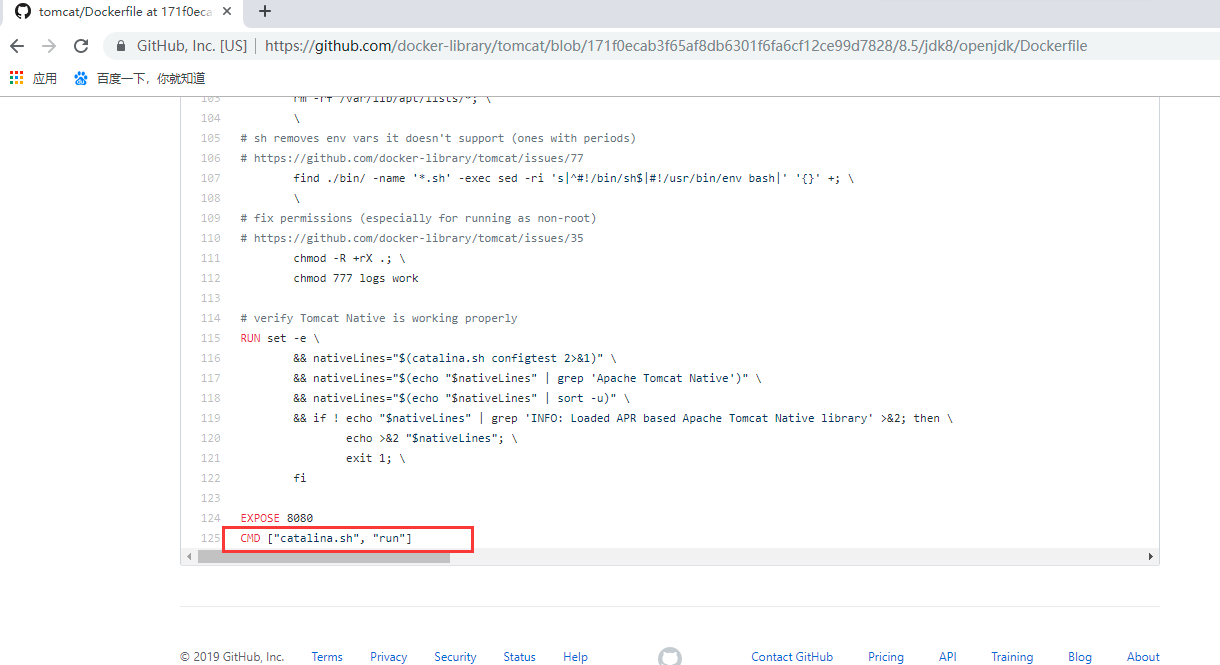Click the GitHub favicon on the tab
This screenshot has width=1220, height=665.
pyautogui.click(x=22, y=12)
